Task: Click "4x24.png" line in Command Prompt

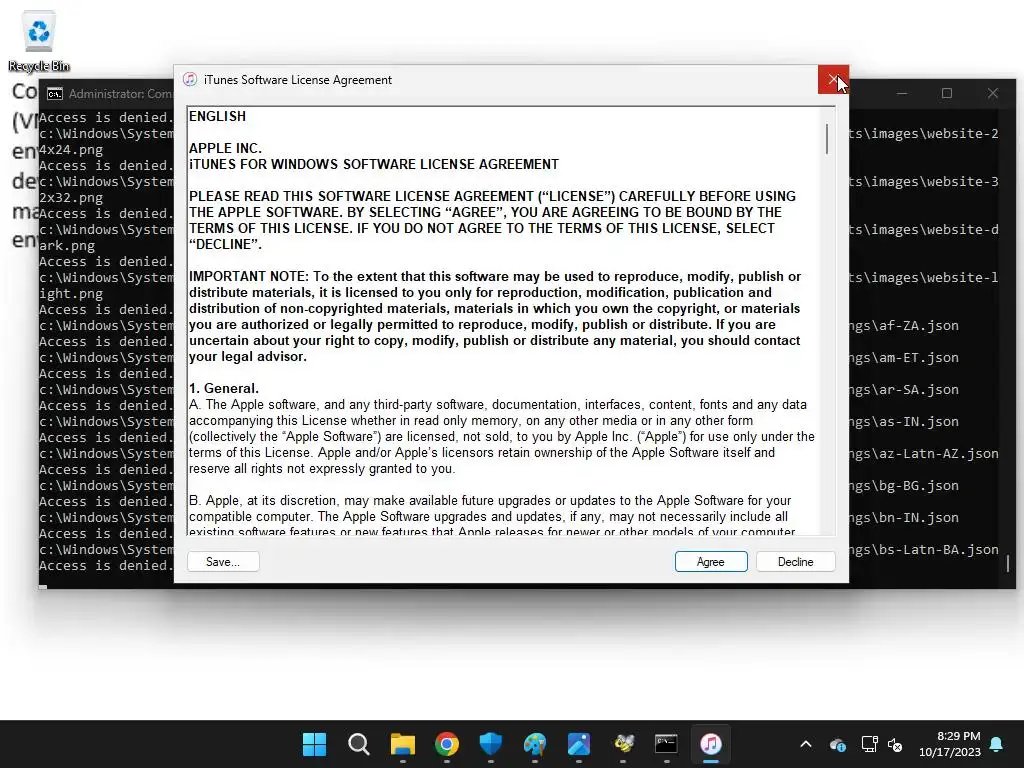Action: click(x=71, y=150)
